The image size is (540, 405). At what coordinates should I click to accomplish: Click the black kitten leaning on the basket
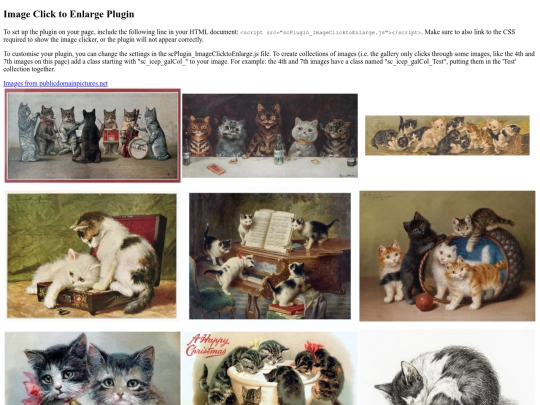point(418,255)
